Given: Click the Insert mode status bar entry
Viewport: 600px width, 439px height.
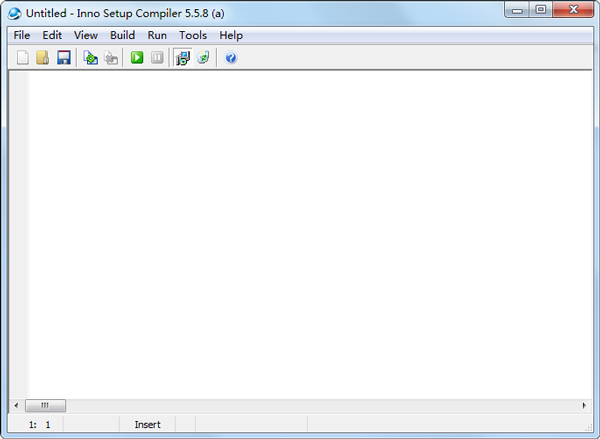Looking at the screenshot, I should [x=147, y=424].
